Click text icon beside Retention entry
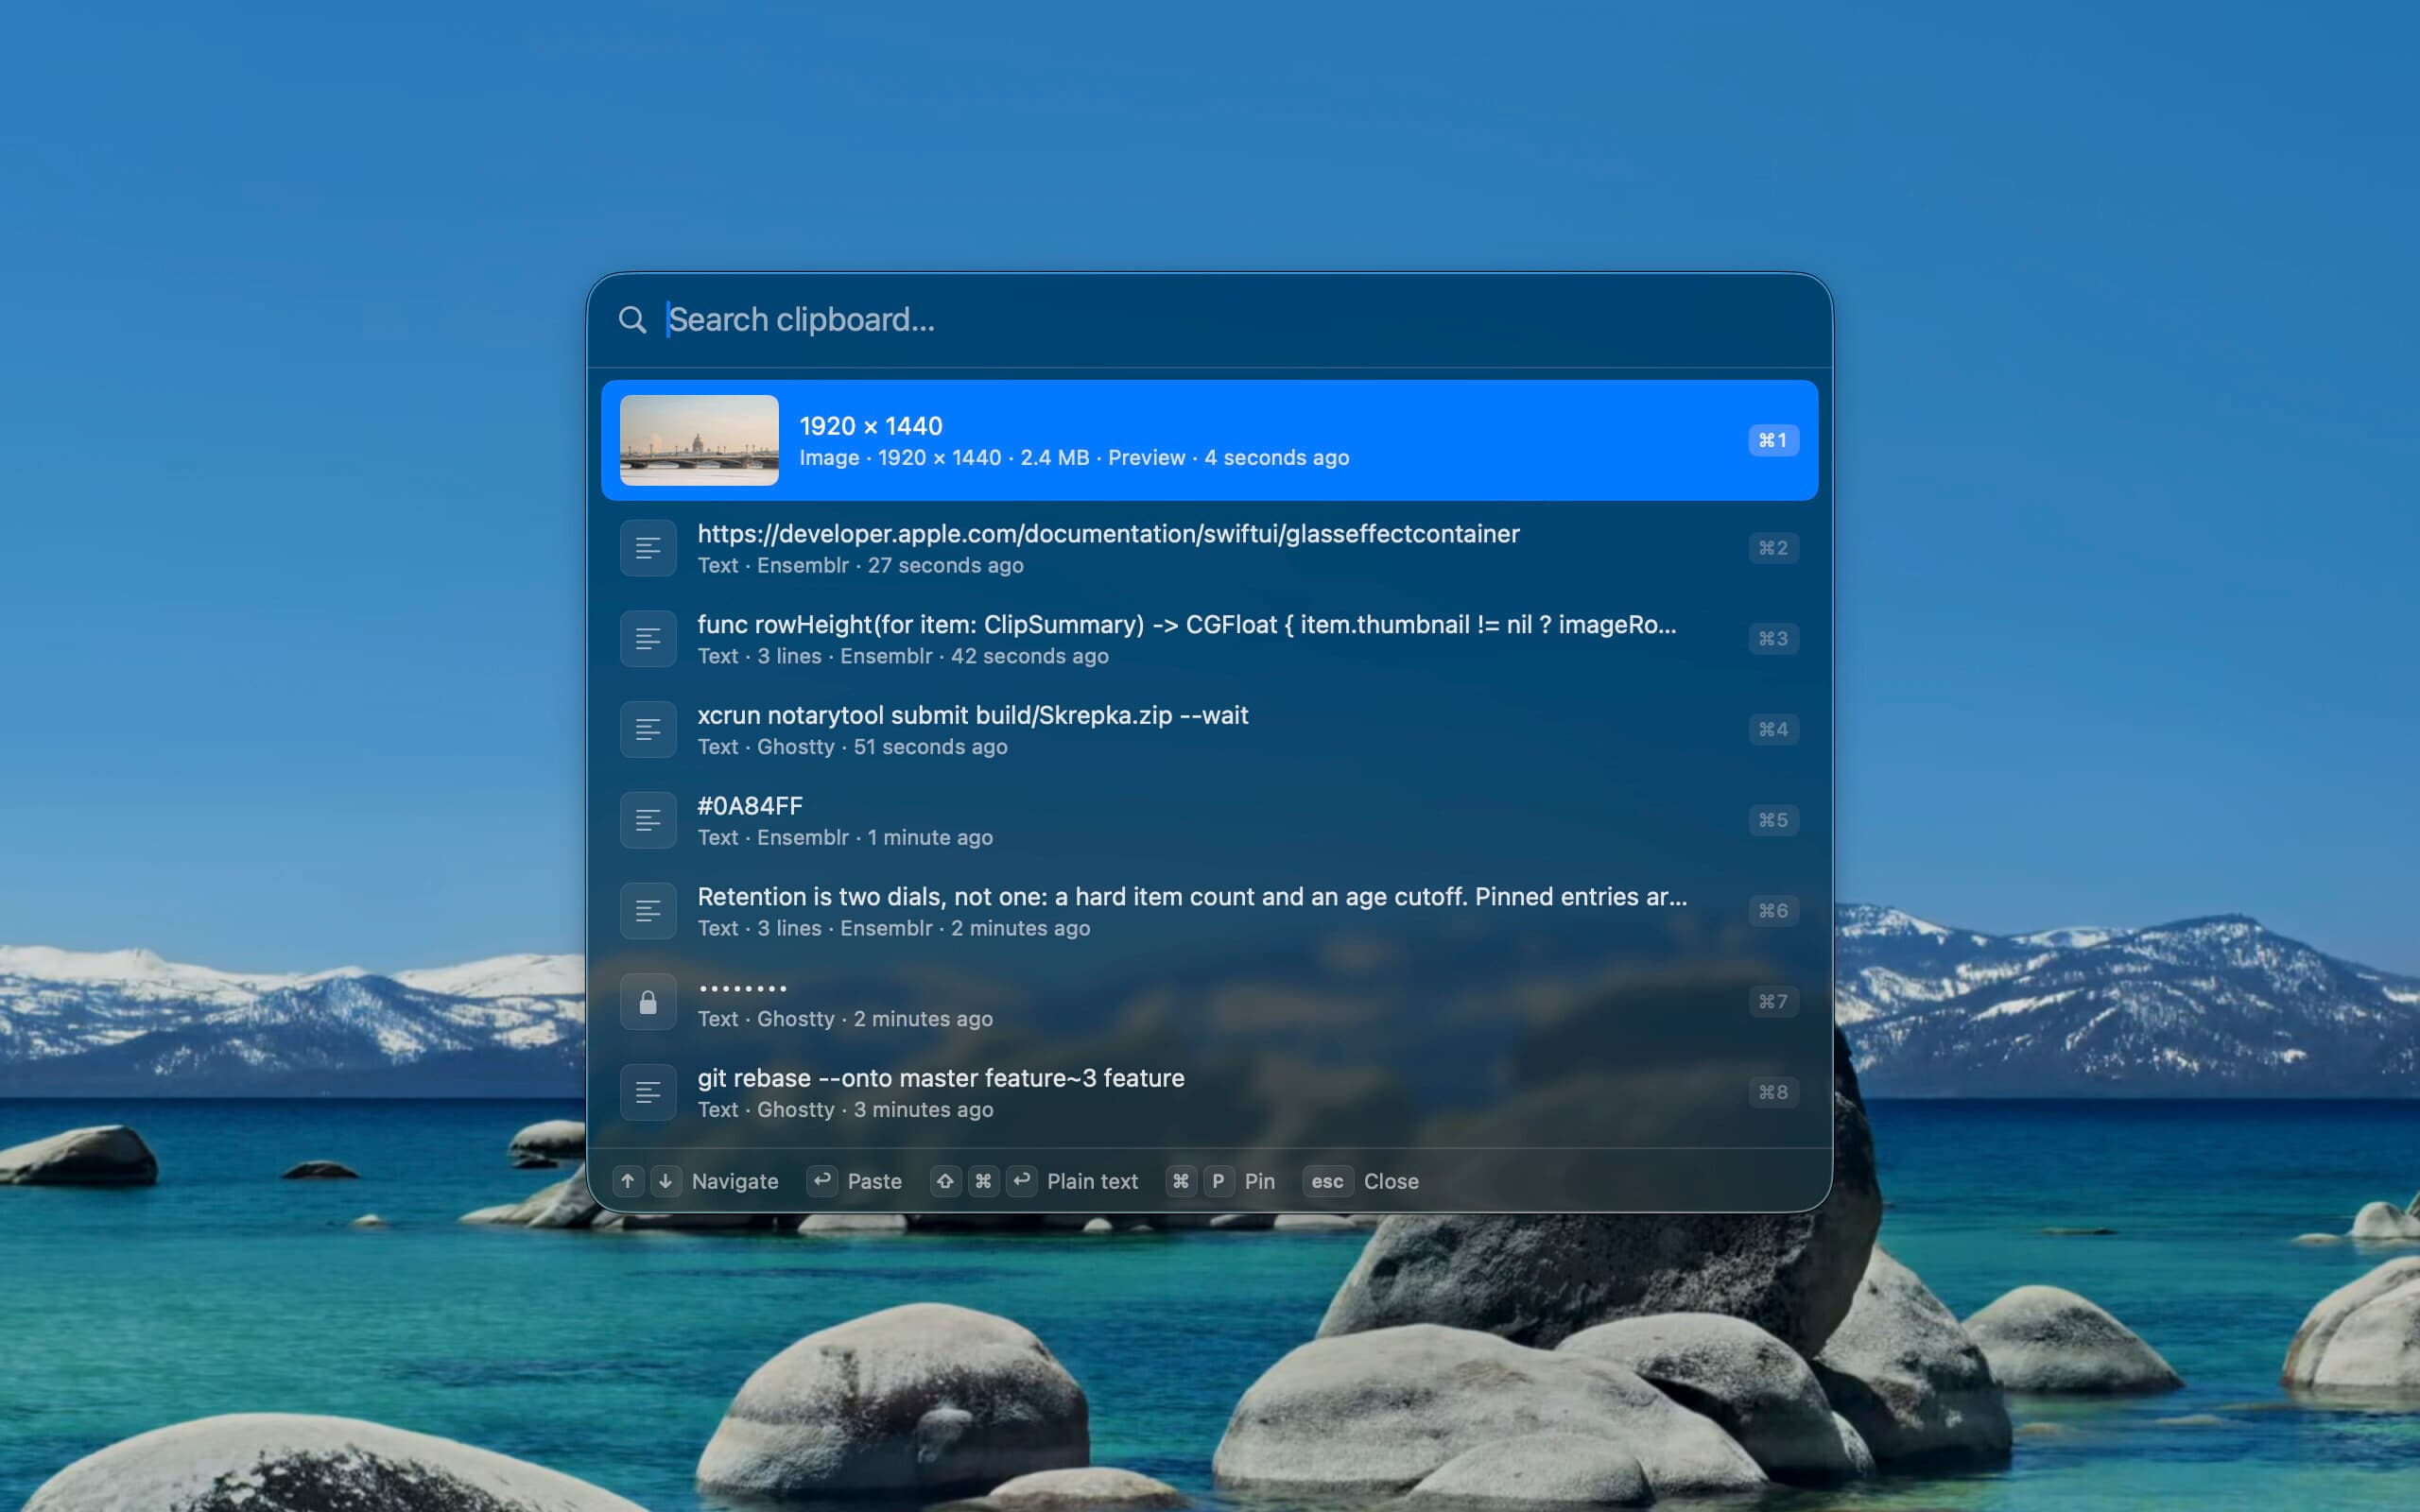 point(648,911)
